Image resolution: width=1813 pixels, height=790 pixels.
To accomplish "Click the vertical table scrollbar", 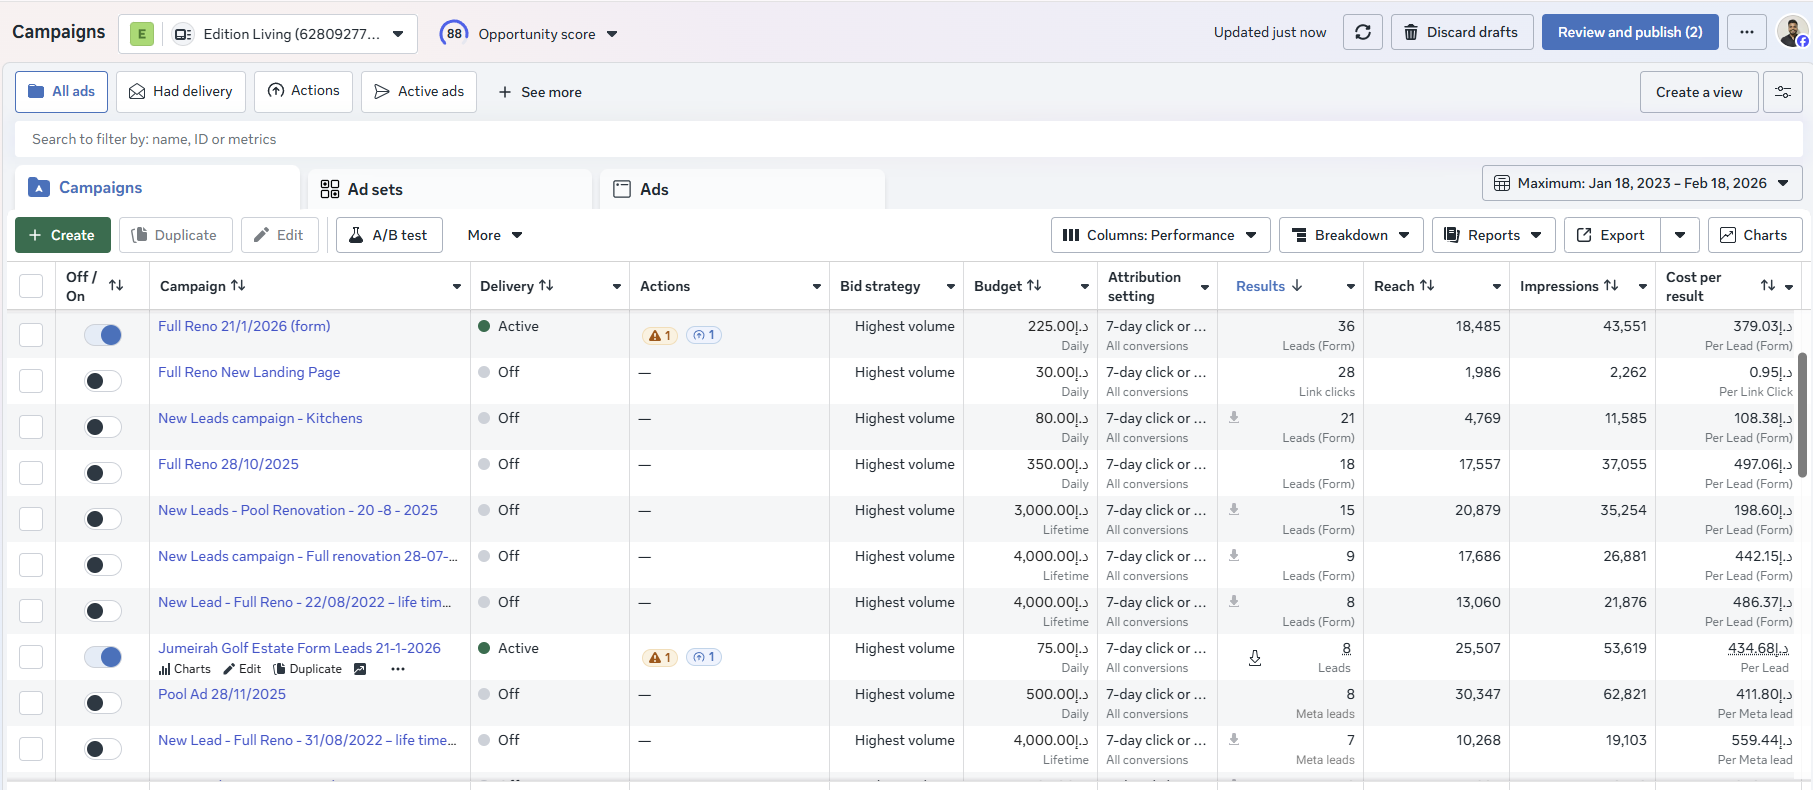I will coord(1803,414).
